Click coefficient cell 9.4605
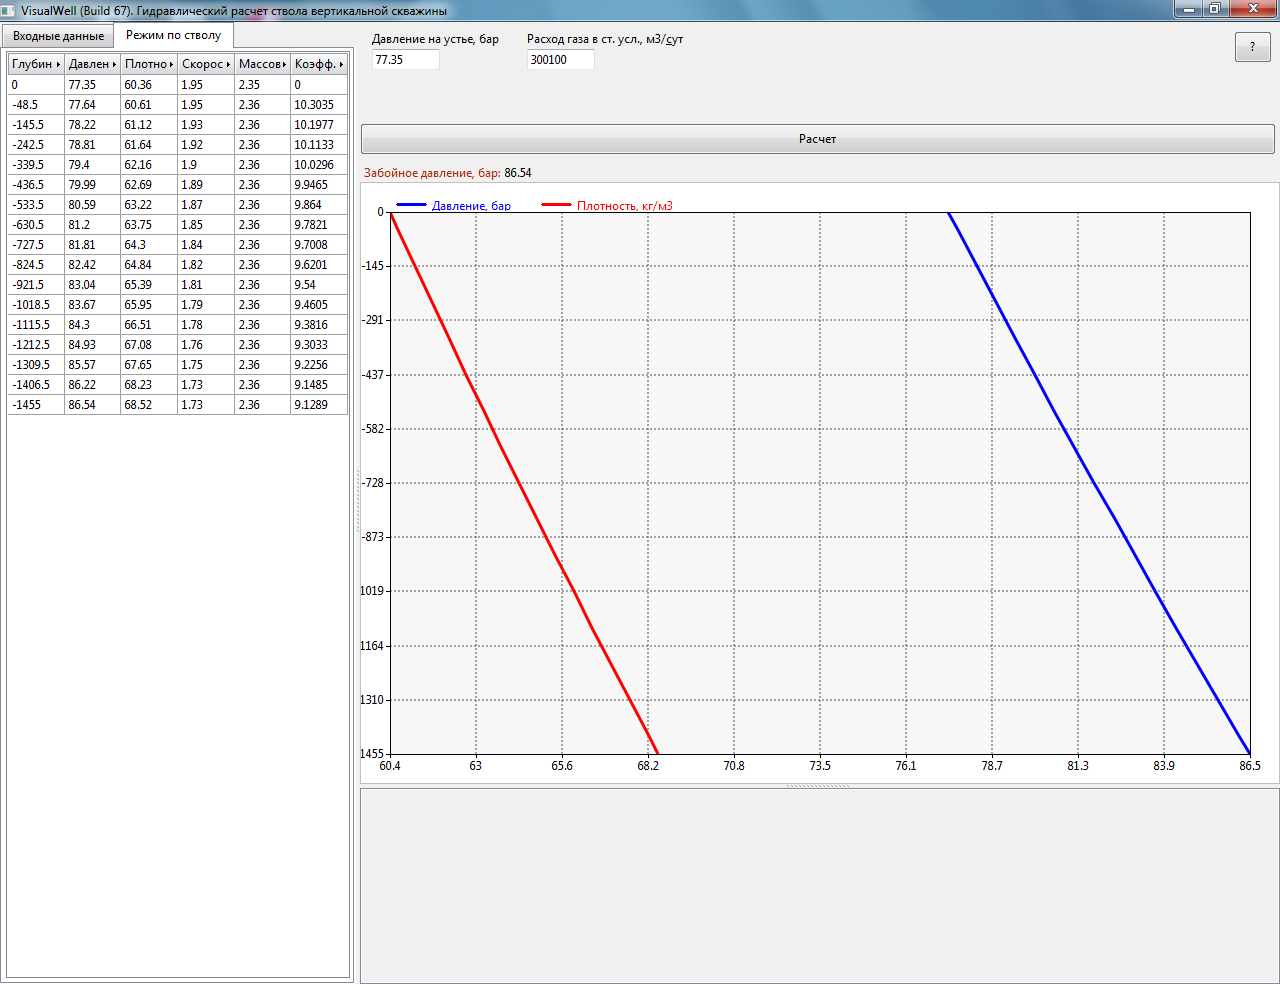 [319, 305]
